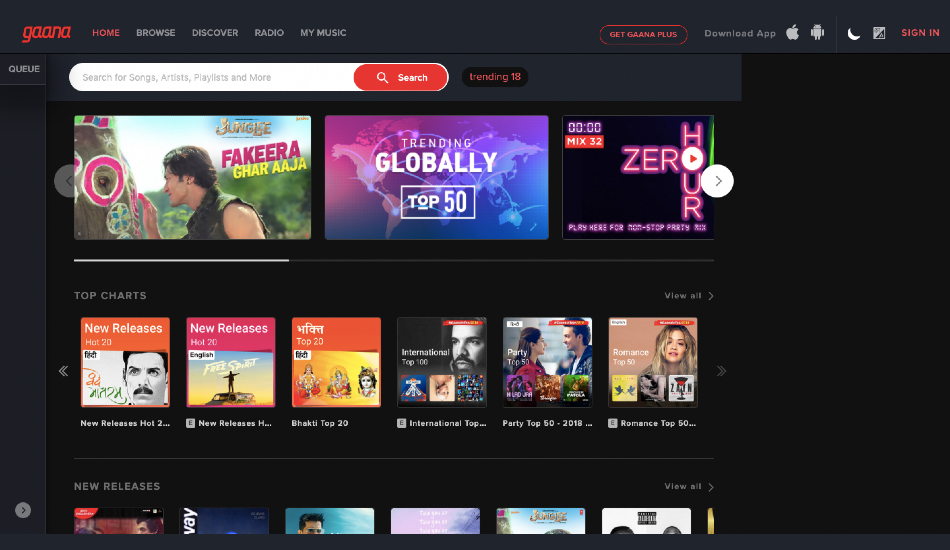This screenshot has height=550, width=950.
Task: Open Romance Top 50 chart cover
Action: point(653,362)
